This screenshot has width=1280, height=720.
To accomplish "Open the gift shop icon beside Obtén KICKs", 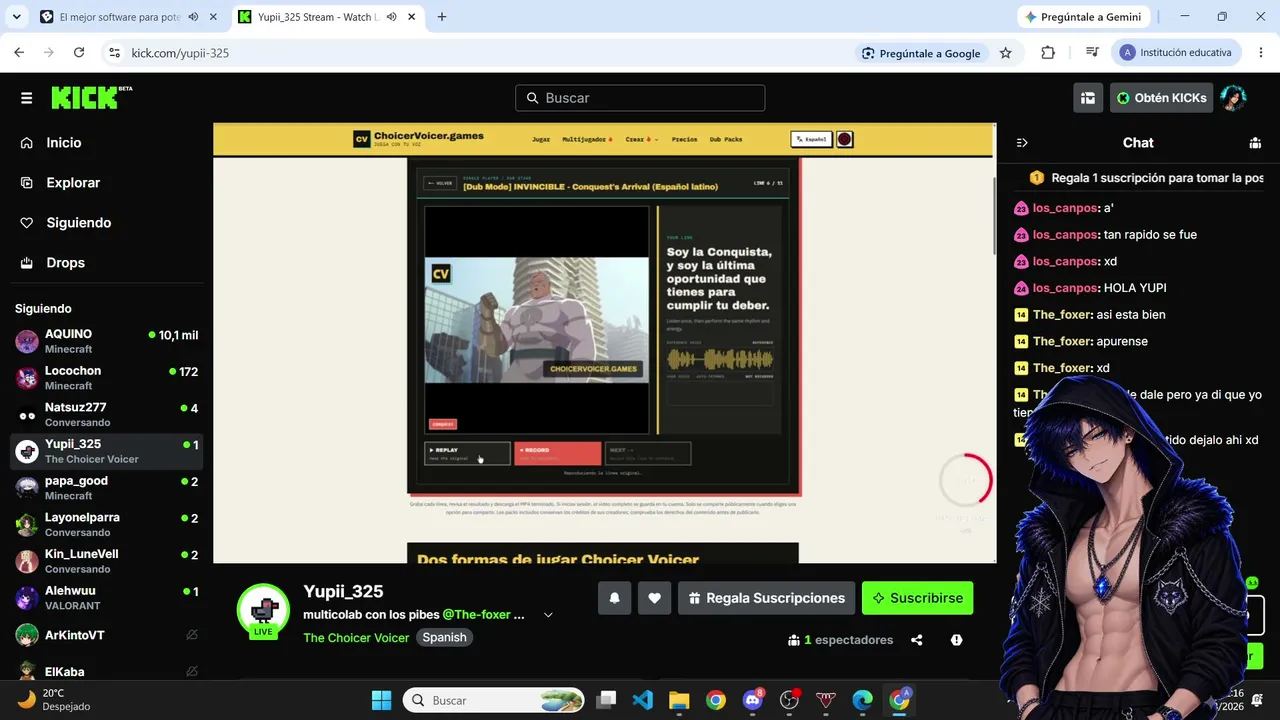I will pyautogui.click(x=1088, y=98).
